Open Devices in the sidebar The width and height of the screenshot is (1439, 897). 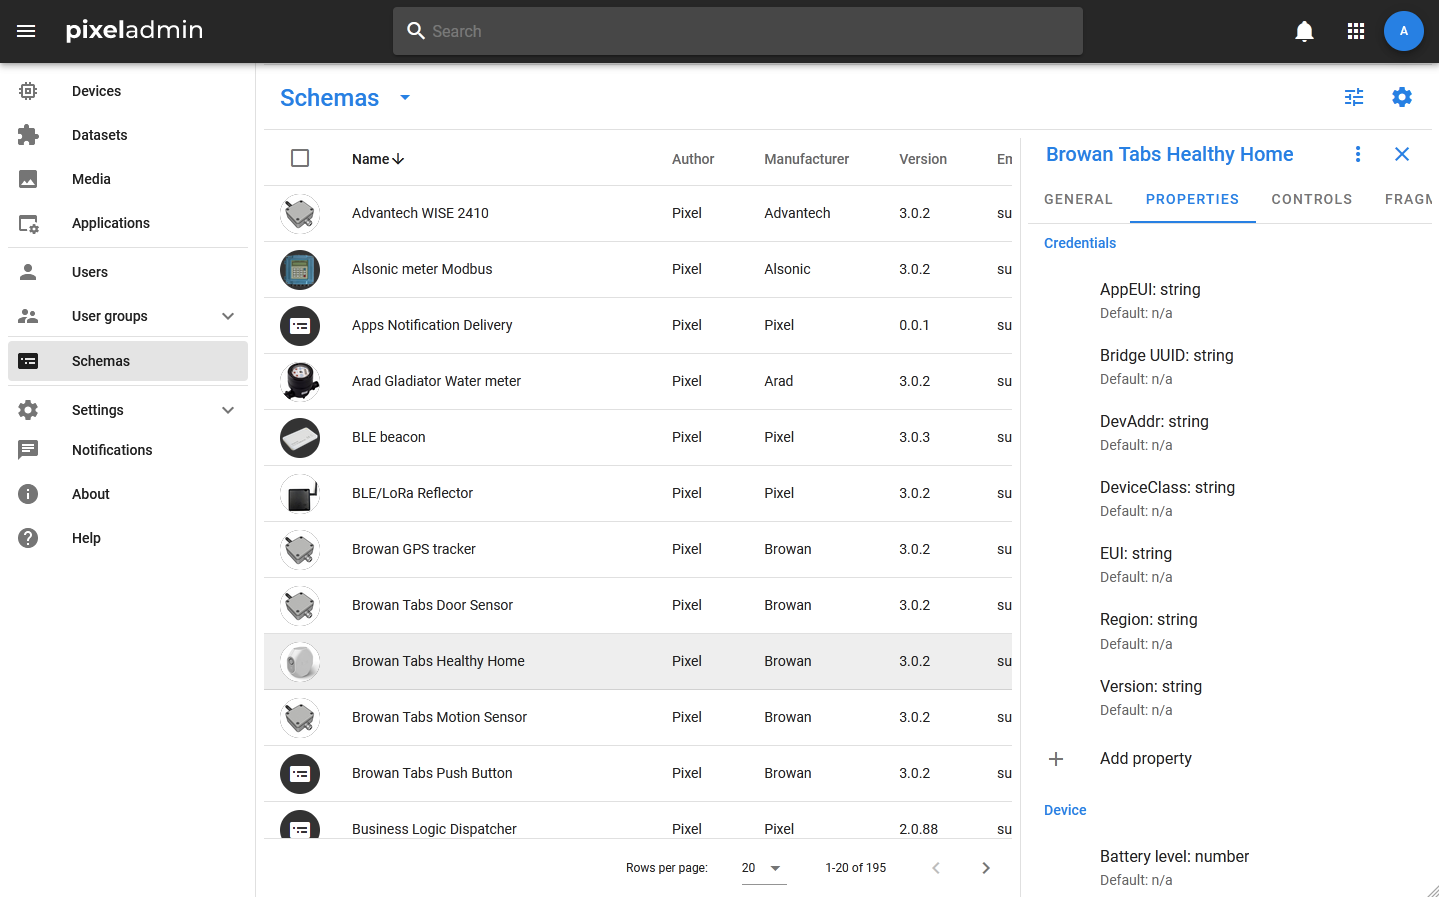tap(96, 91)
